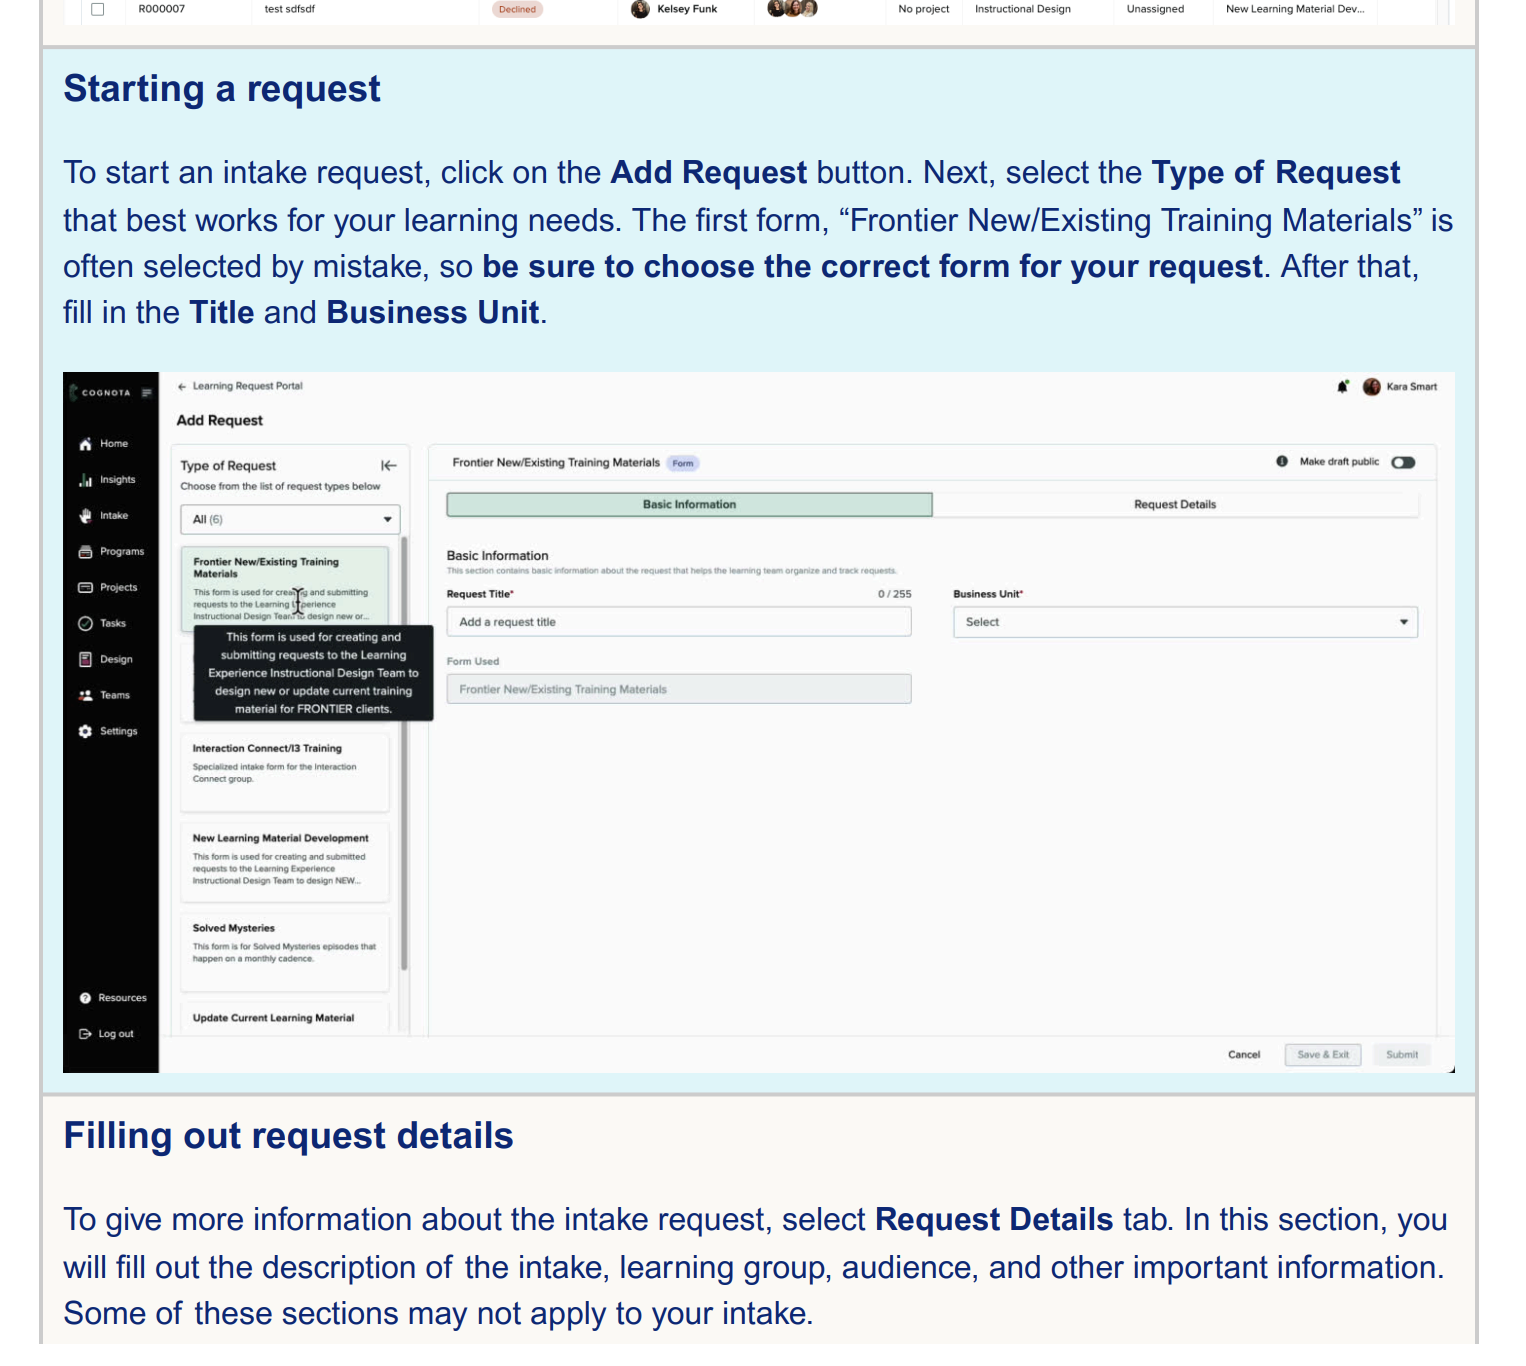Click the Unassigned cell in the top row
The width and height of the screenshot is (1526, 1366).
pos(1155,9)
